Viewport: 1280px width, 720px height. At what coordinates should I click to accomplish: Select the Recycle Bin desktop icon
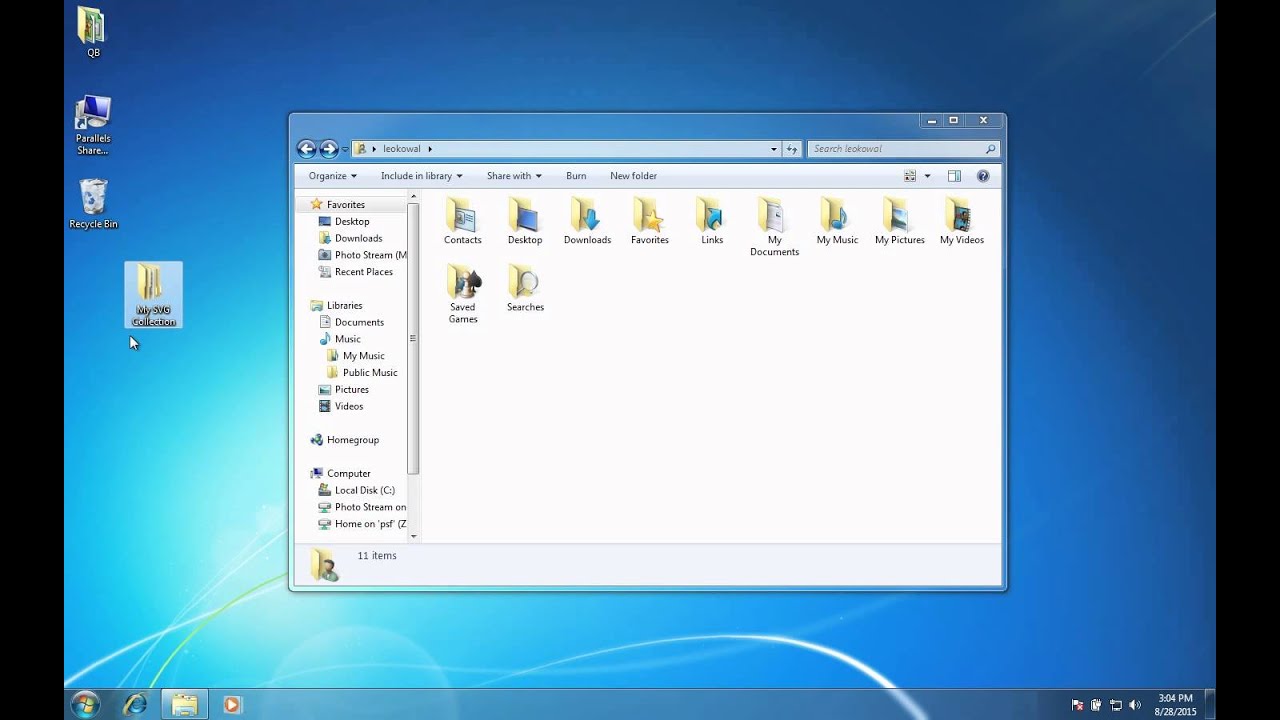[x=93, y=204]
